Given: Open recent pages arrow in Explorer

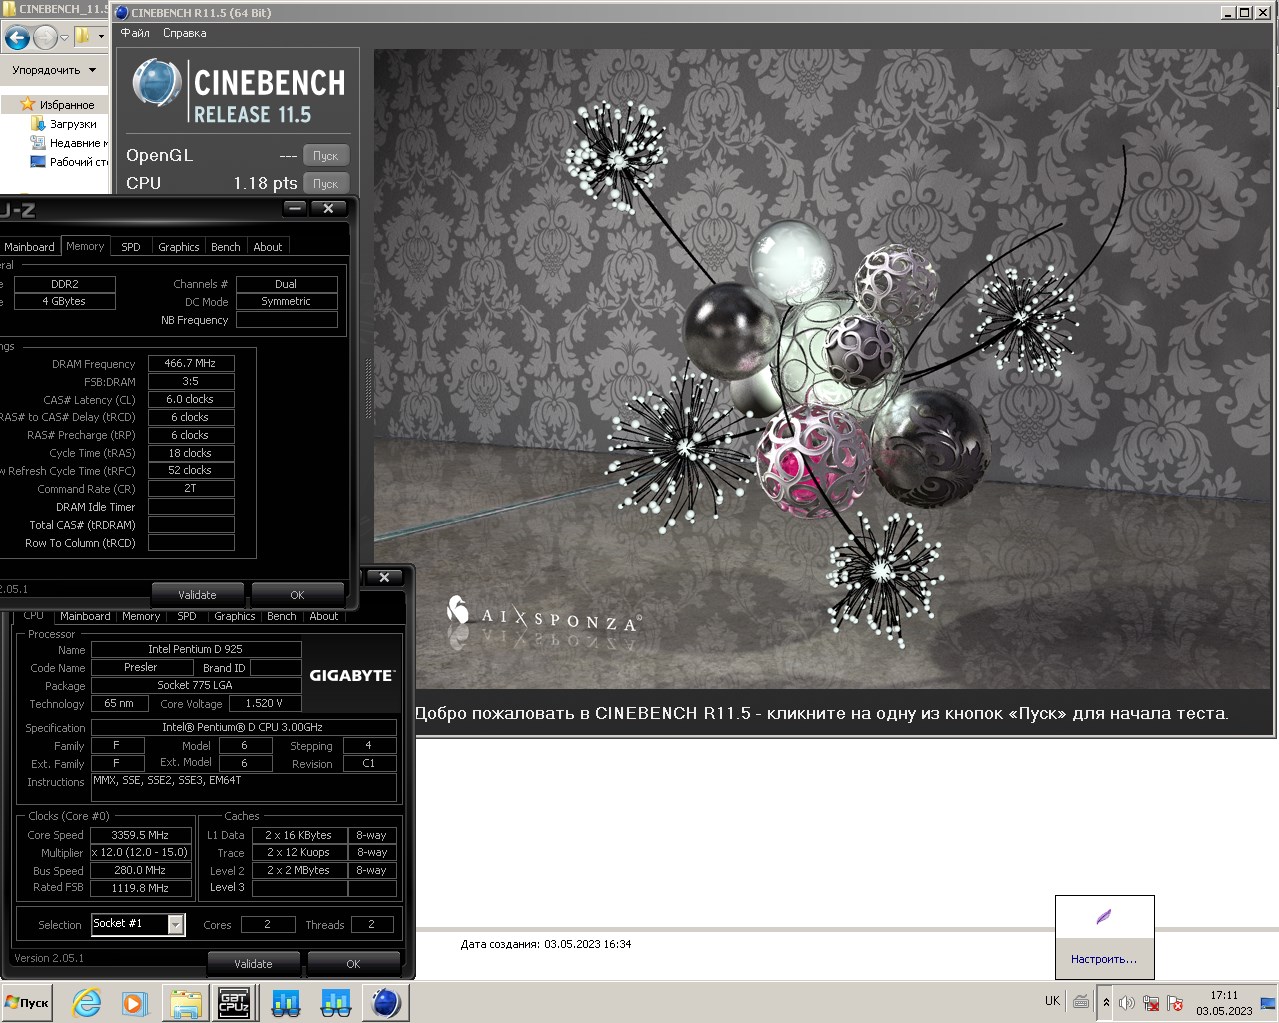Looking at the screenshot, I should click(65, 39).
